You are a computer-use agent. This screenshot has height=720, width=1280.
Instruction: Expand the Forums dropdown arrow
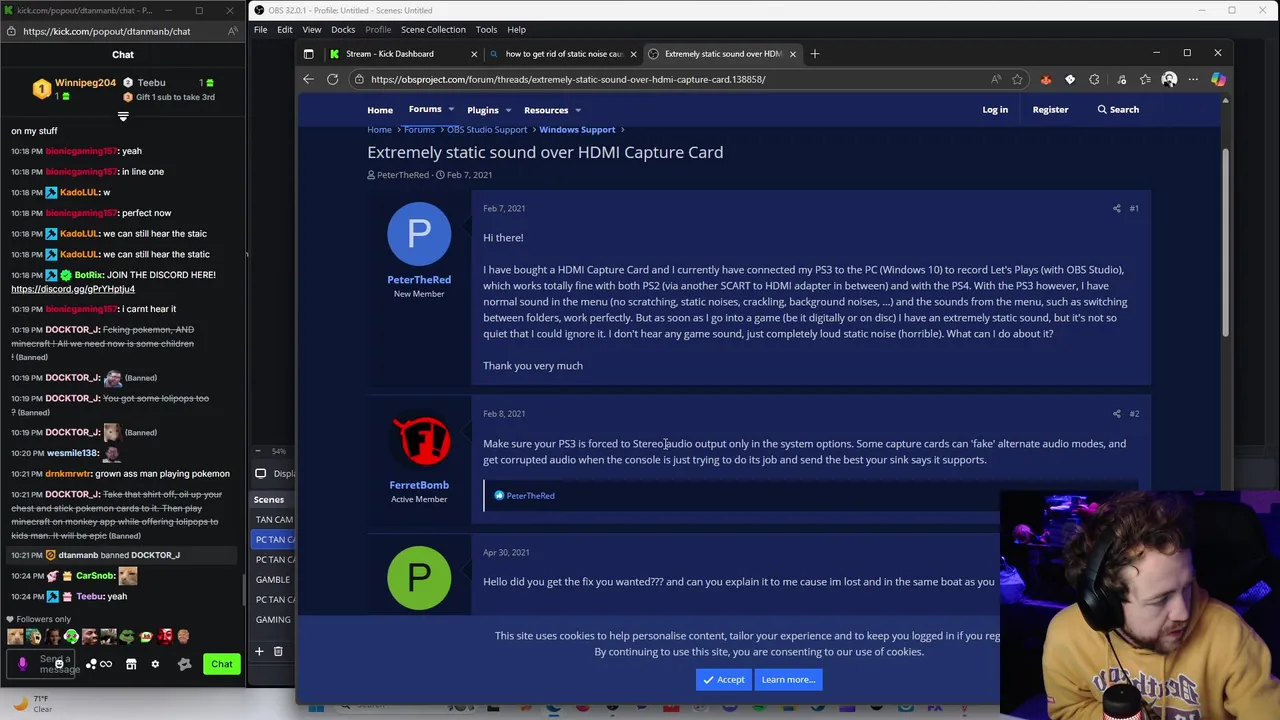pyautogui.click(x=451, y=110)
